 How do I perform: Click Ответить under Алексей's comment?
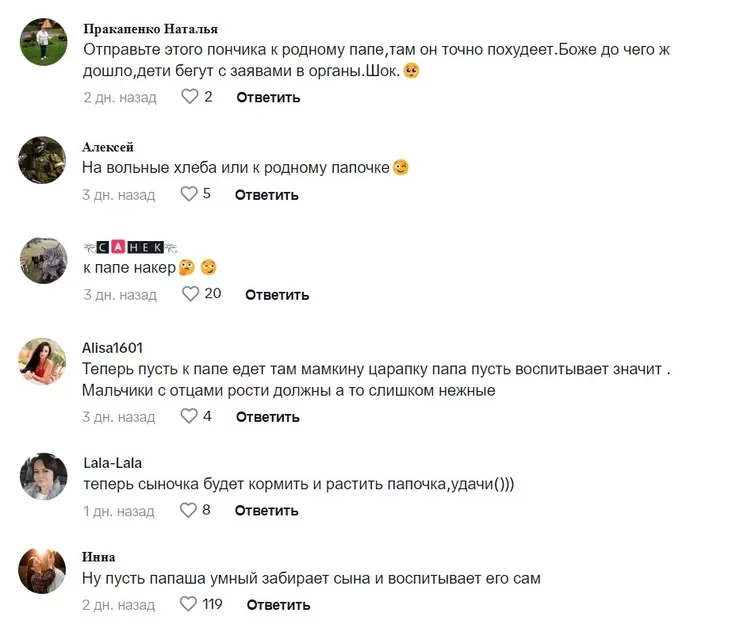pos(267,194)
